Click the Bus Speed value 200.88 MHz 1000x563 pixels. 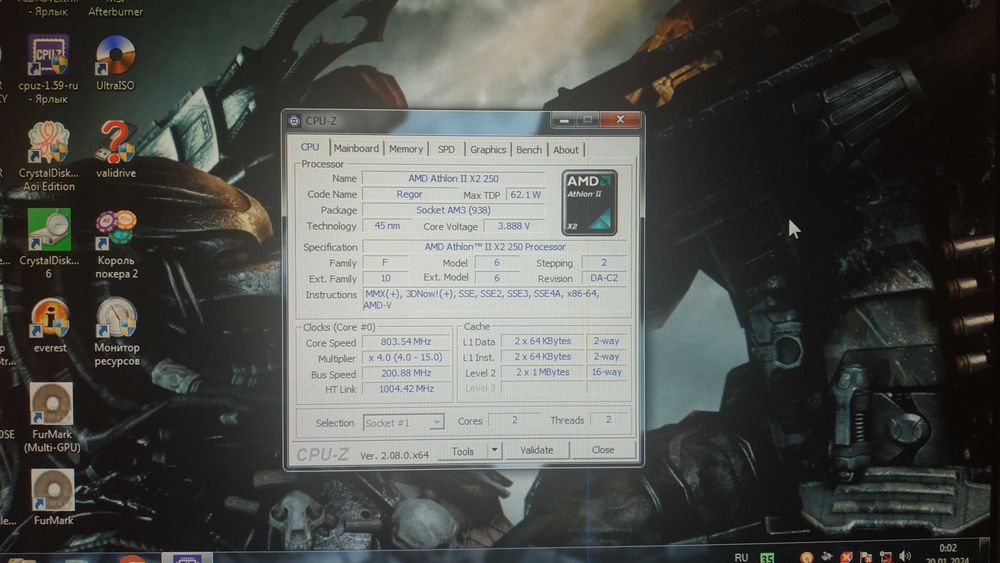pyautogui.click(x=406, y=373)
